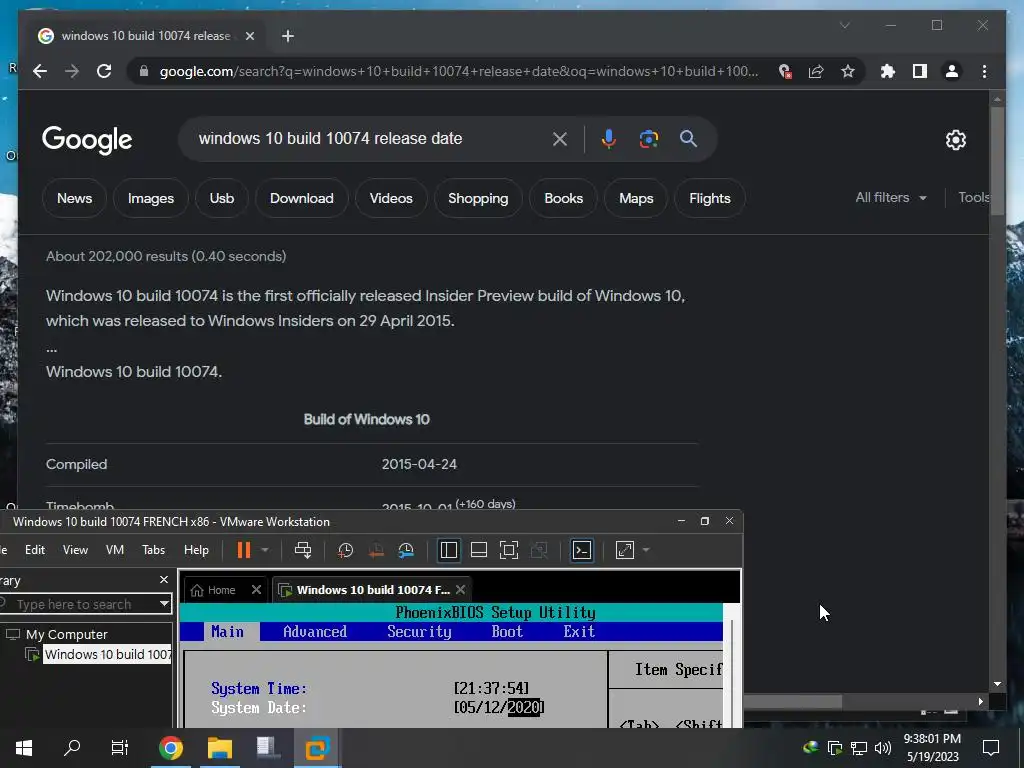Open VMware snapshot manager
Viewport: 1024px width, 768px height.
(x=406, y=551)
